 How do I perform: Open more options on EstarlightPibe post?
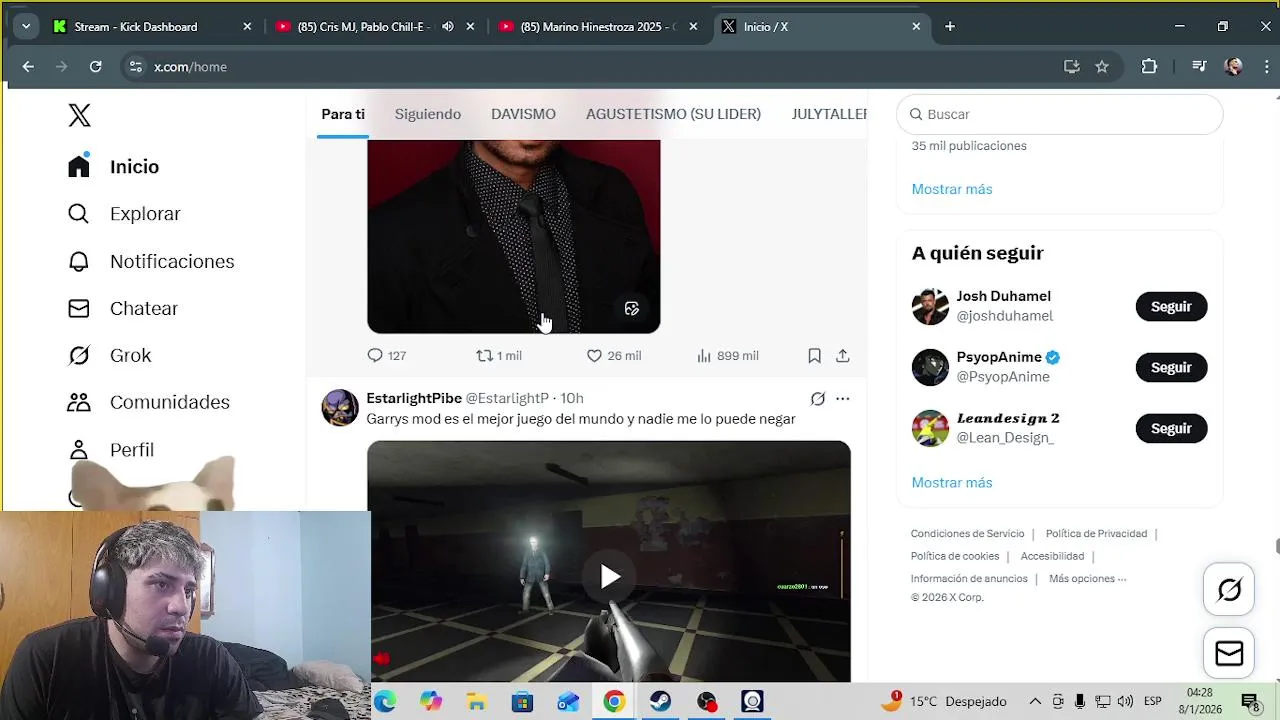pos(843,399)
